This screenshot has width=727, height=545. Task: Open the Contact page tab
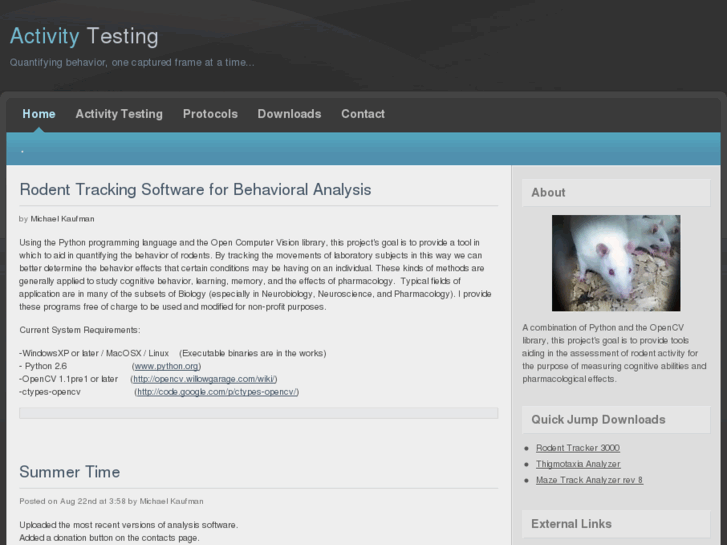[x=363, y=114]
